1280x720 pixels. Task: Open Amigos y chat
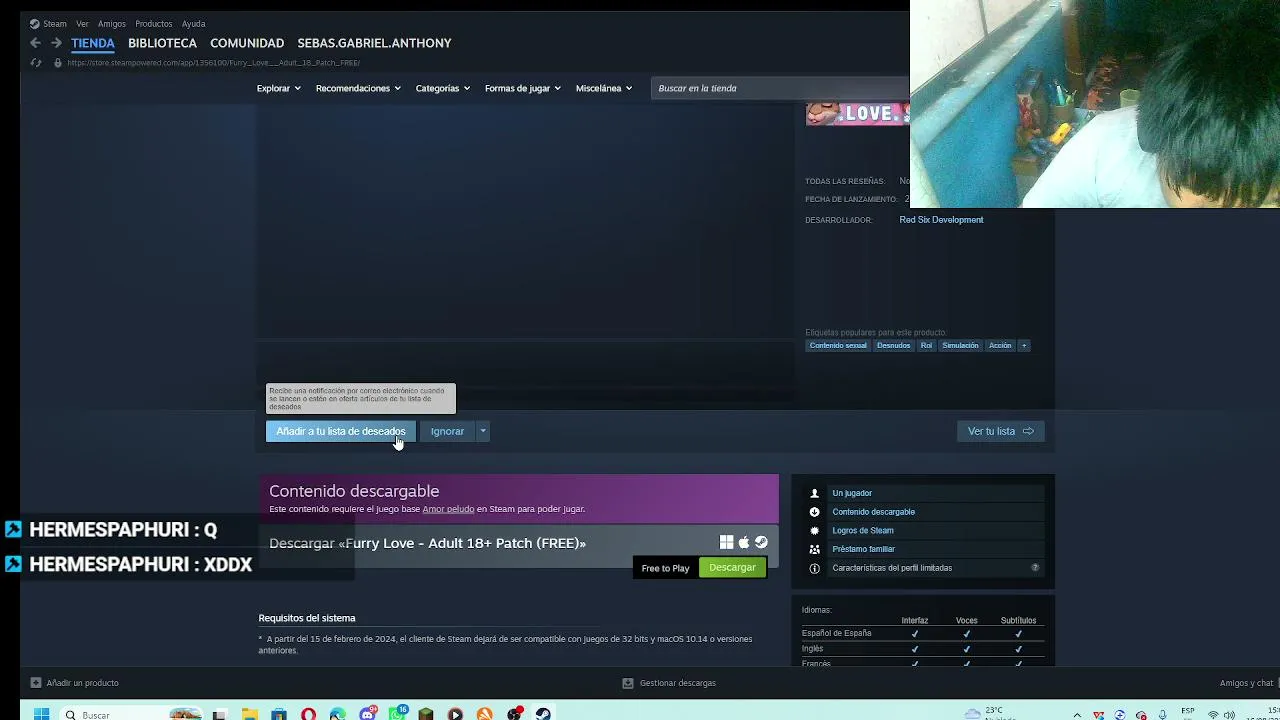[x=1246, y=683]
